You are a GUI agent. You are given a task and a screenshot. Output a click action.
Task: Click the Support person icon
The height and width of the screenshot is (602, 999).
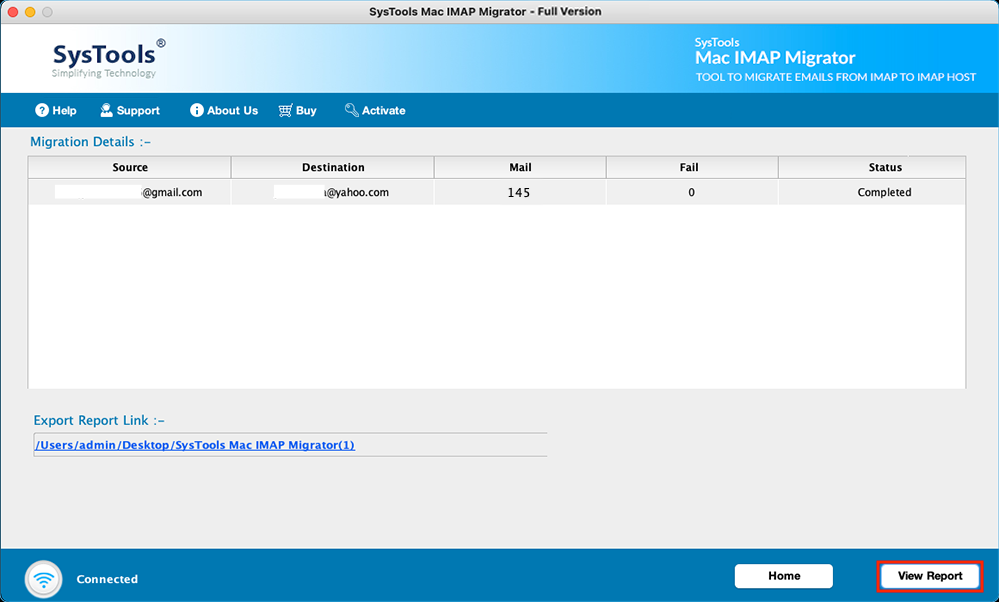[106, 110]
